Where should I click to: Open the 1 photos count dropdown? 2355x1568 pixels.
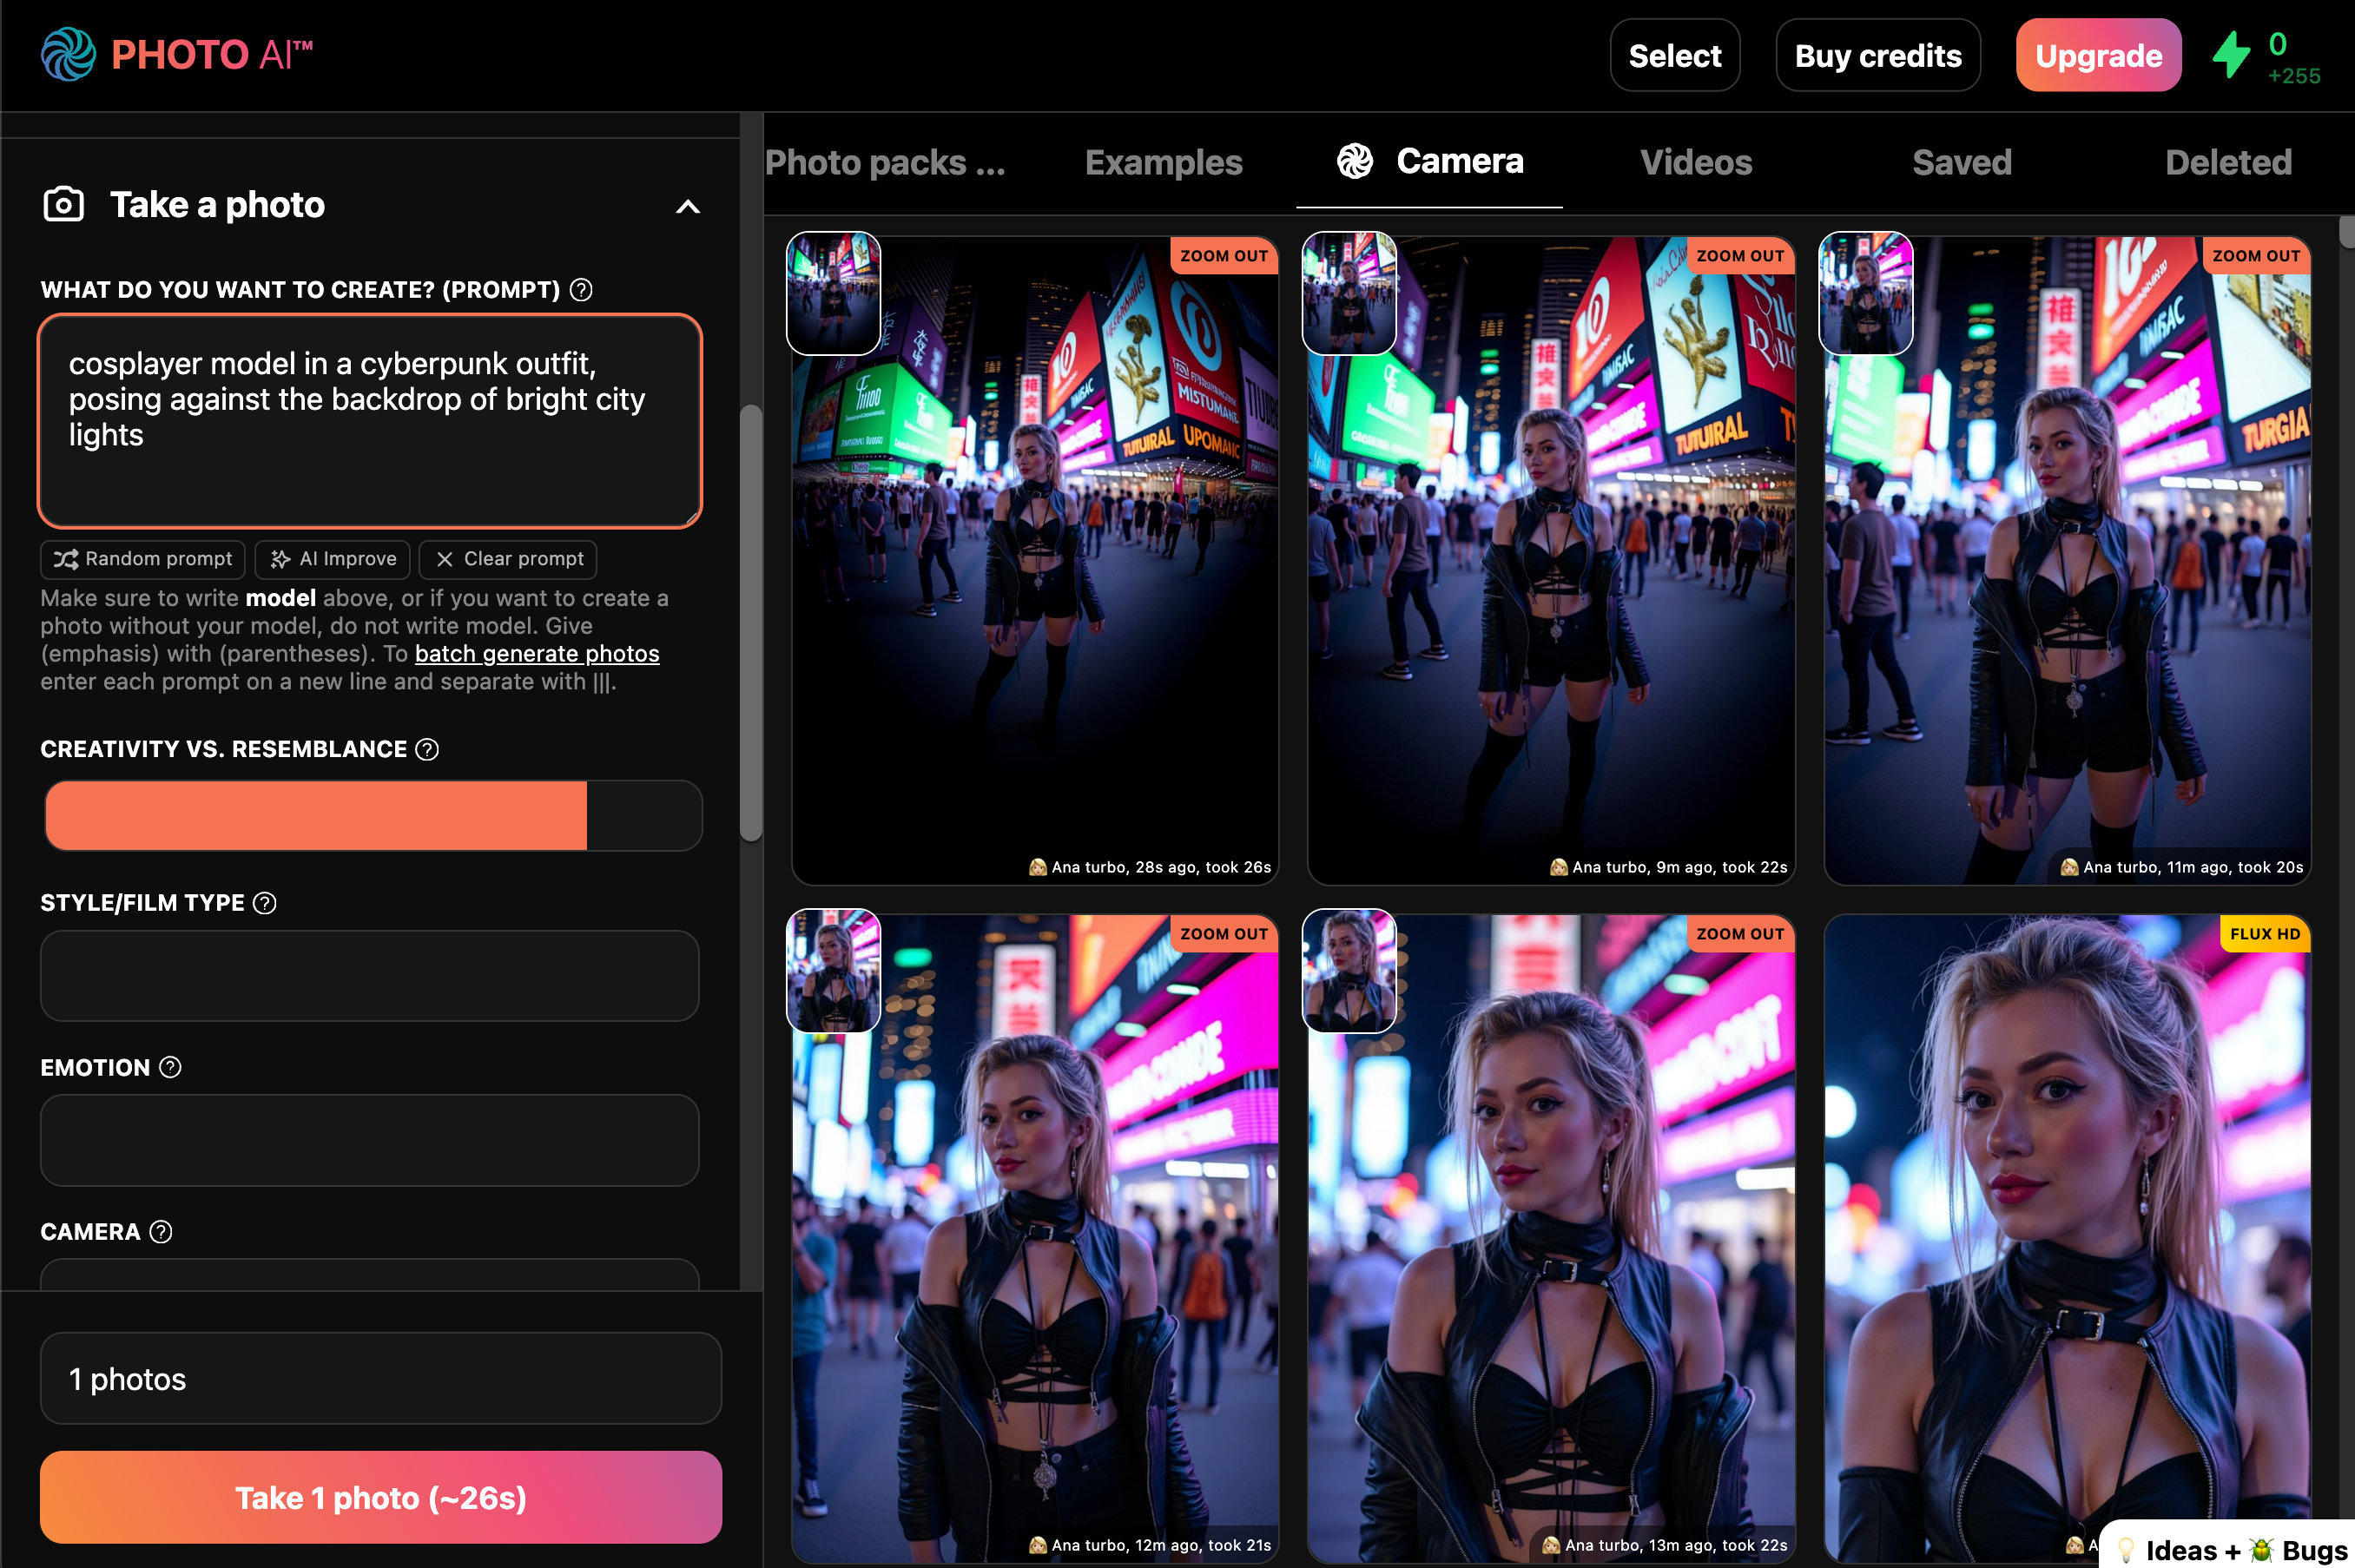pyautogui.click(x=380, y=1379)
